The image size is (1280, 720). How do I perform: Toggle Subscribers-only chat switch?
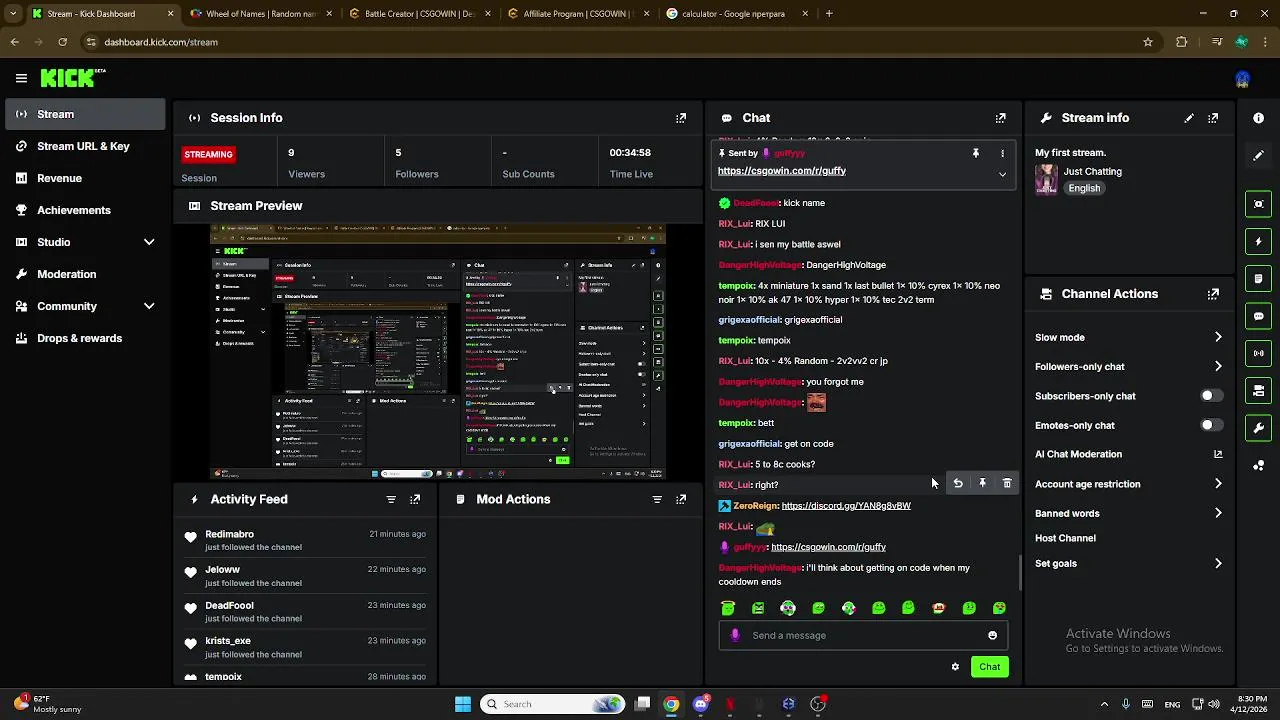pyautogui.click(x=1211, y=396)
